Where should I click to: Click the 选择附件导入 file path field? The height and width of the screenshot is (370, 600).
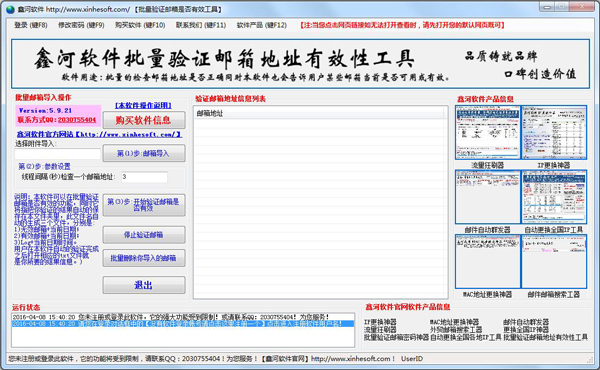point(57,154)
